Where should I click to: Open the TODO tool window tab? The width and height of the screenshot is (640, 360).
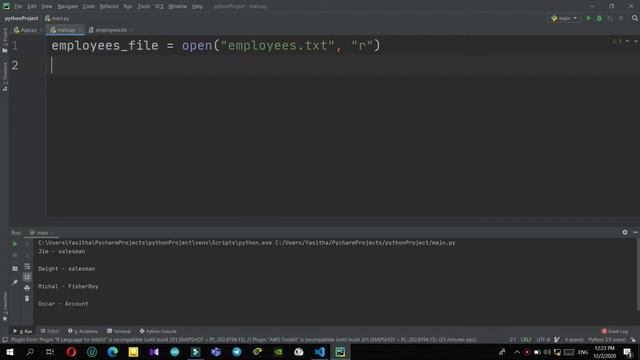[50, 331]
